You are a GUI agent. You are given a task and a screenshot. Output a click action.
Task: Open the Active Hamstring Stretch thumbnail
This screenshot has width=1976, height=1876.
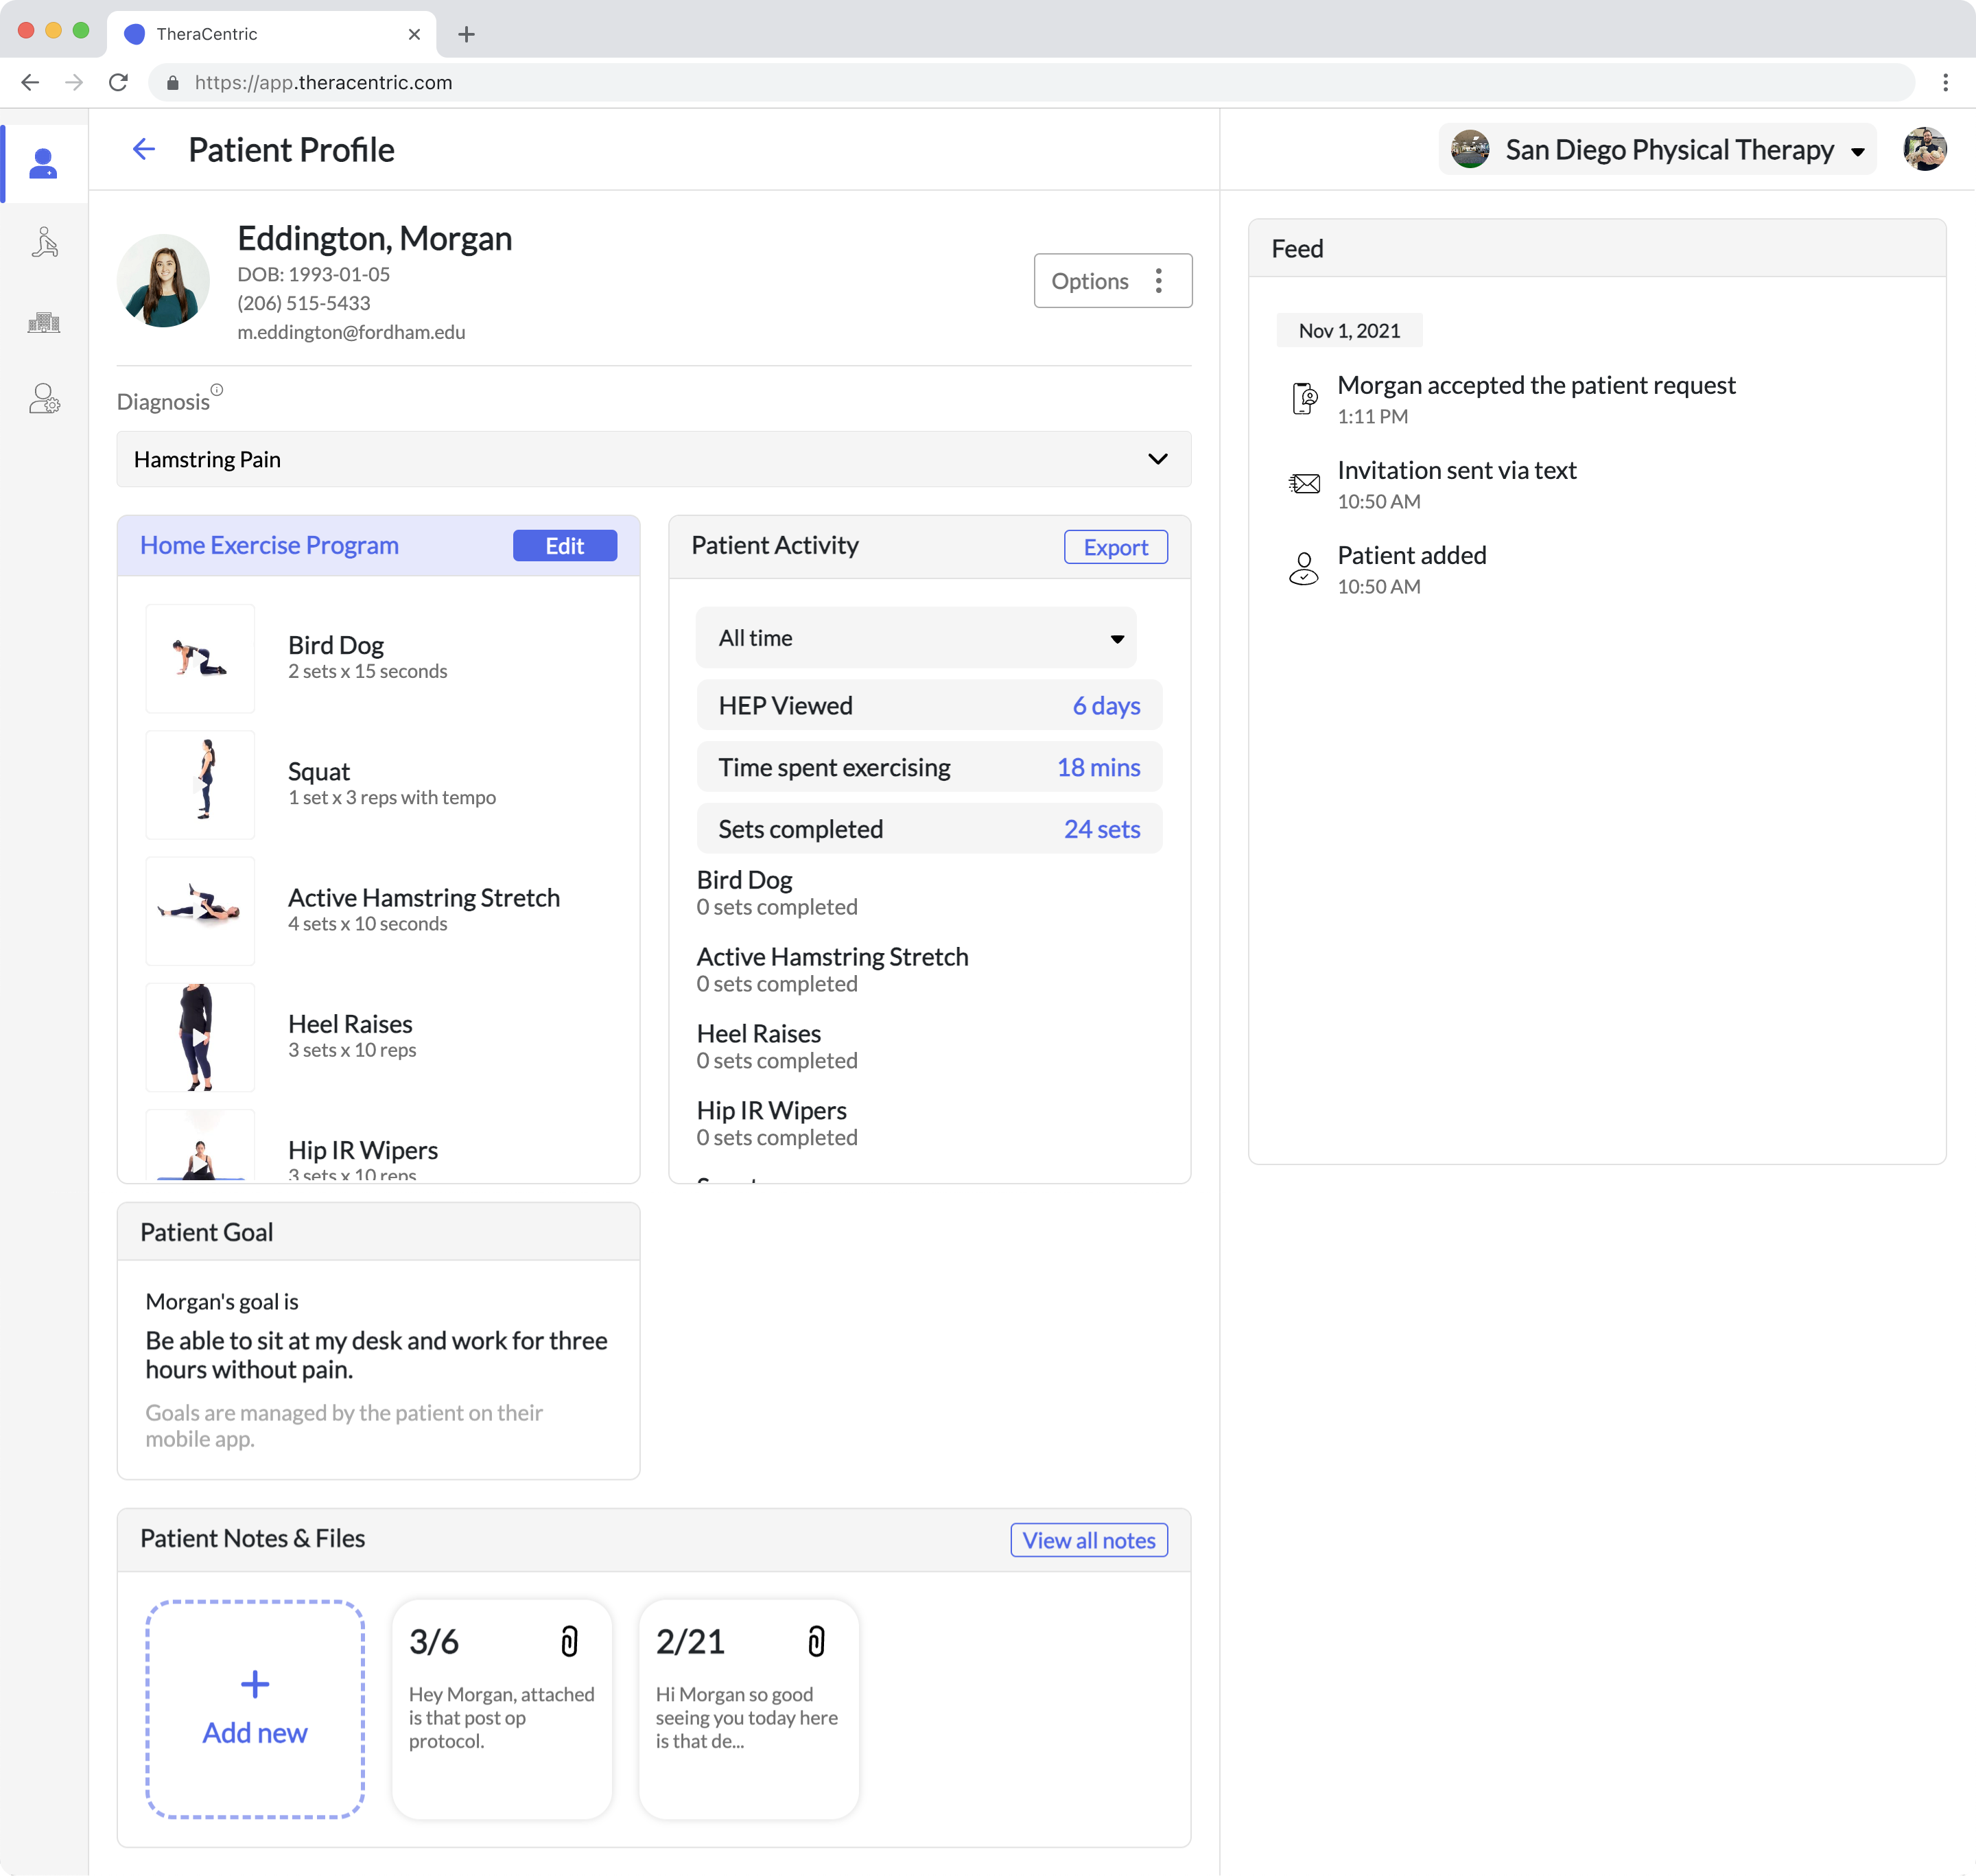pyautogui.click(x=200, y=910)
